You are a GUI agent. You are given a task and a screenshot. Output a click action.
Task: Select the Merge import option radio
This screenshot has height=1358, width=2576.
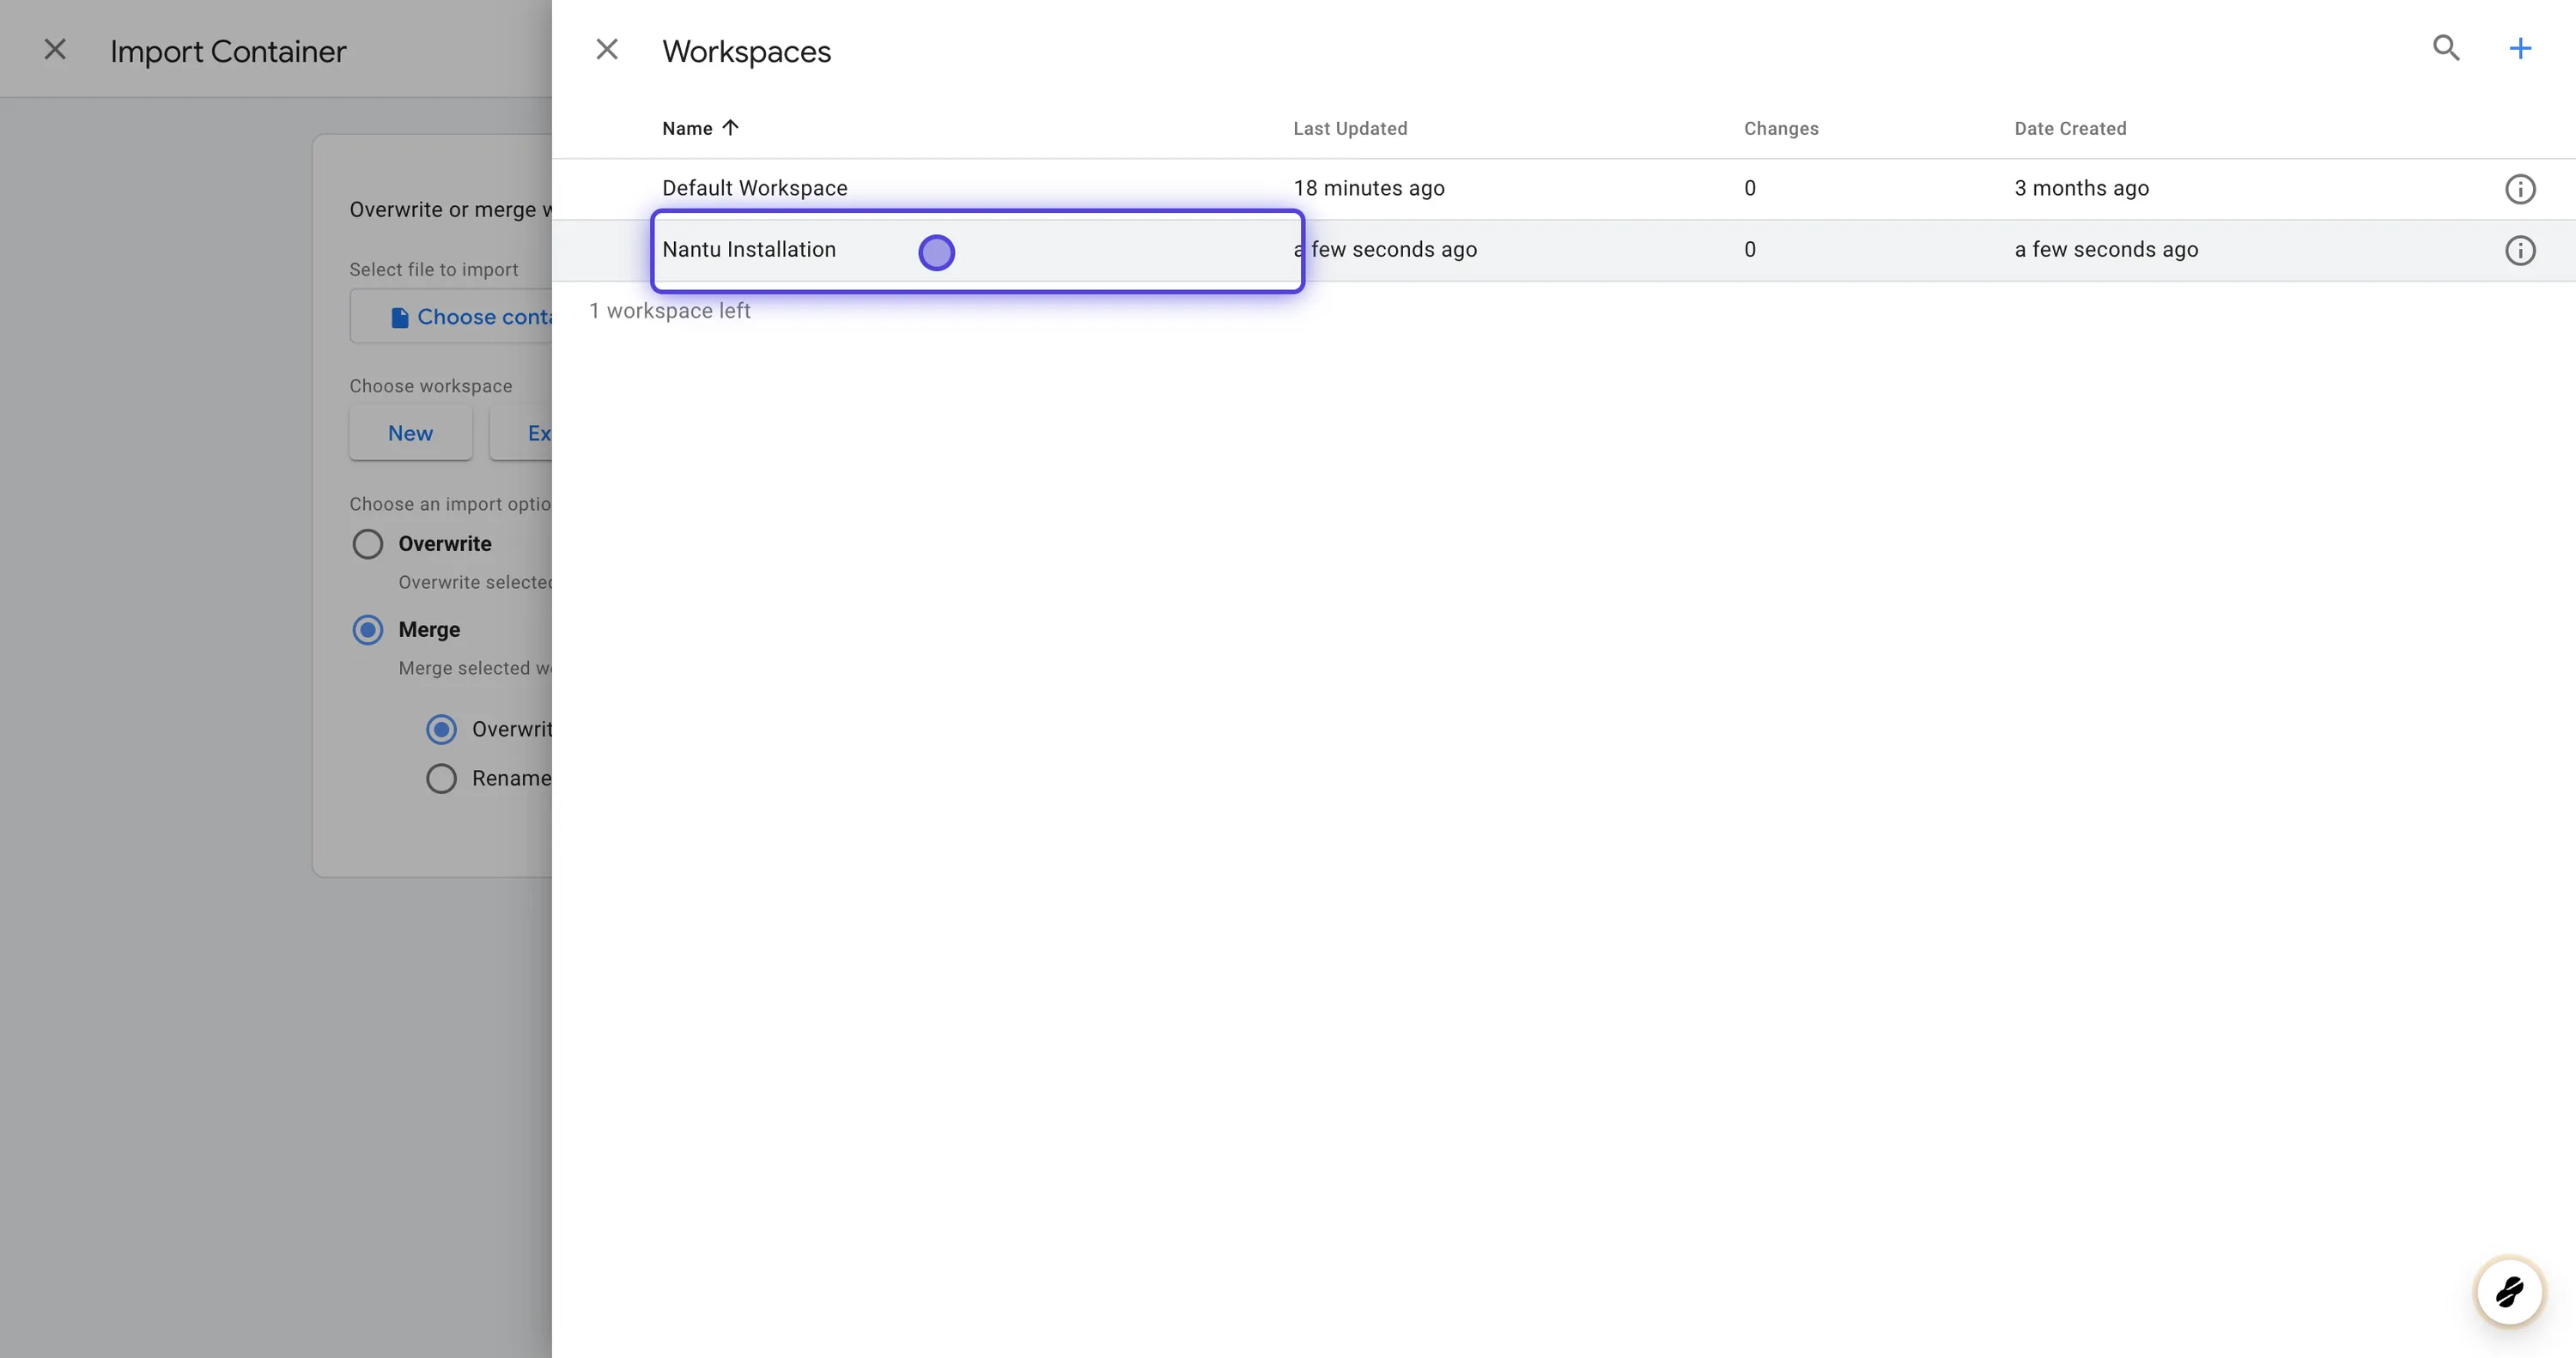[x=367, y=630]
